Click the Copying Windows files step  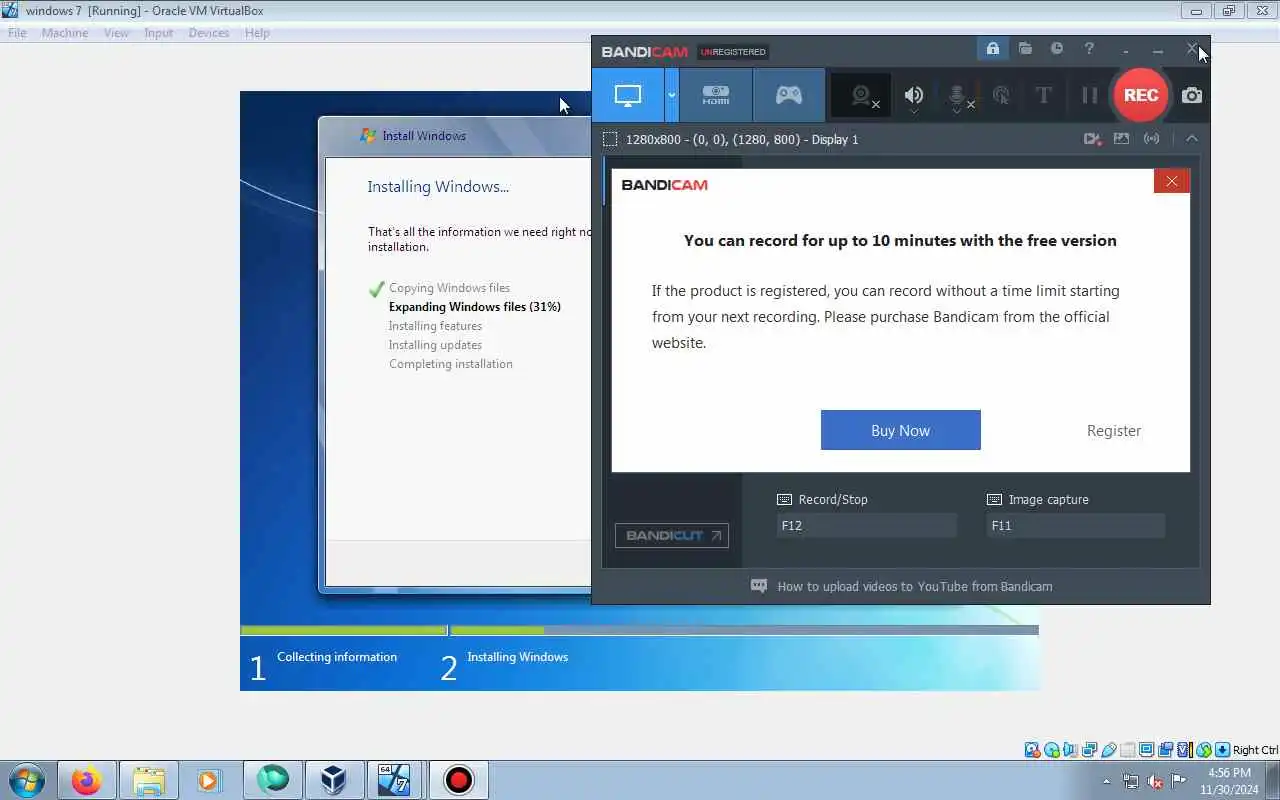(449, 288)
